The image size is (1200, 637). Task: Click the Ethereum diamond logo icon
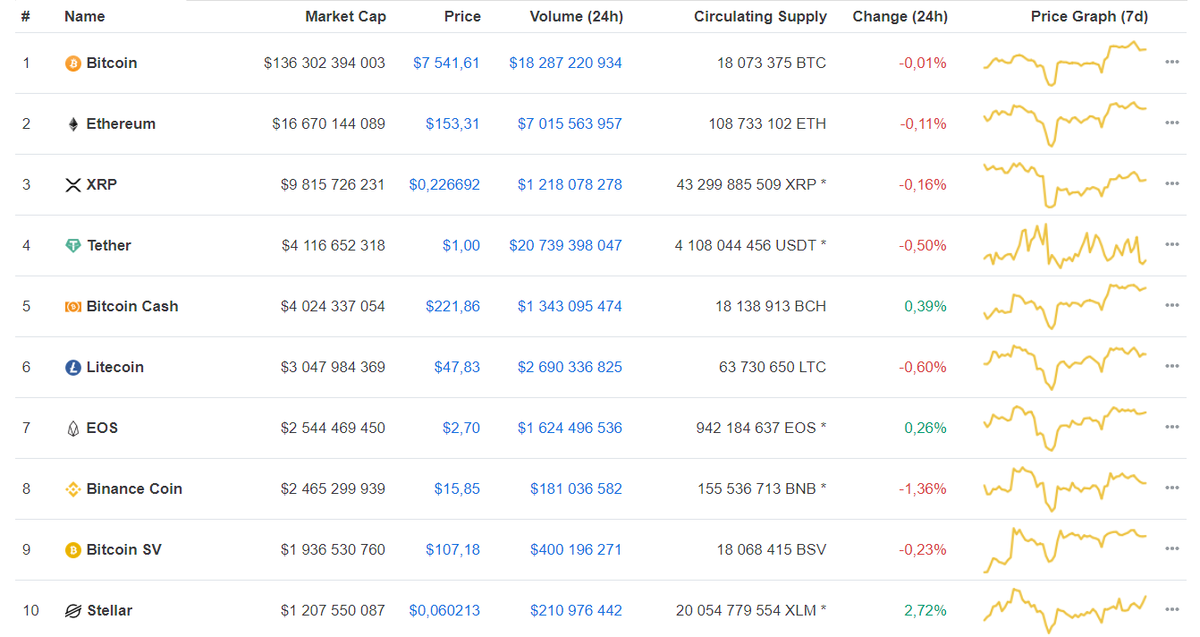(x=72, y=124)
